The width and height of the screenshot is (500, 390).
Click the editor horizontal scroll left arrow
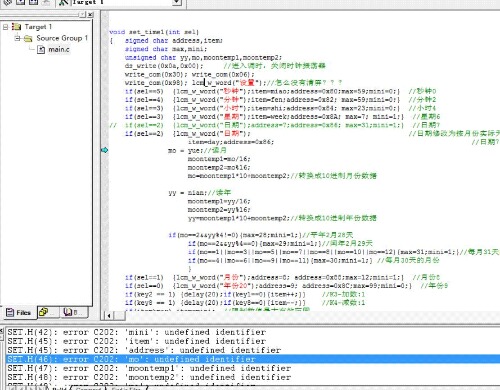pyautogui.click(x=109, y=315)
